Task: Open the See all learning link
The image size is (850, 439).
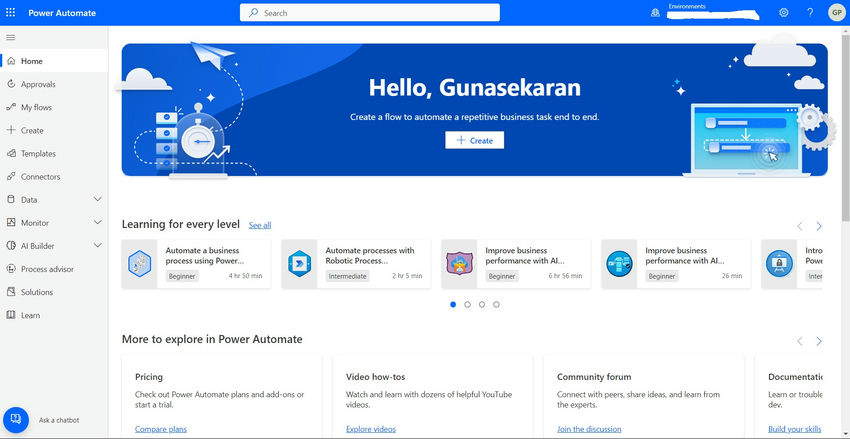Action: [x=260, y=225]
